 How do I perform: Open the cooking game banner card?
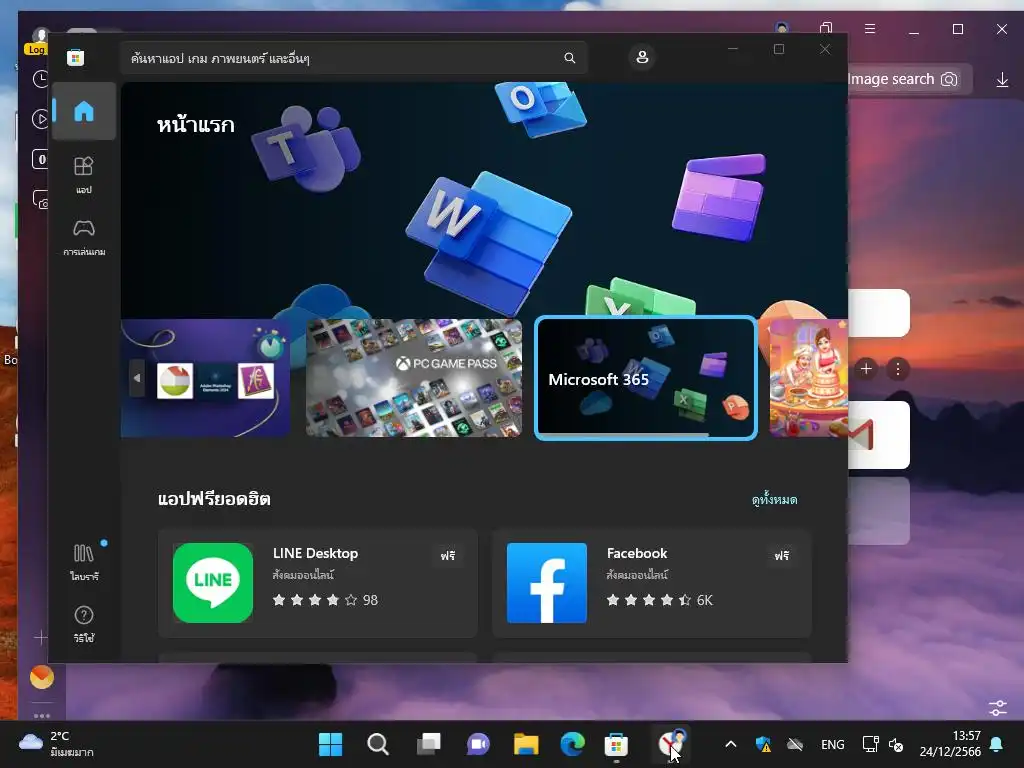808,377
